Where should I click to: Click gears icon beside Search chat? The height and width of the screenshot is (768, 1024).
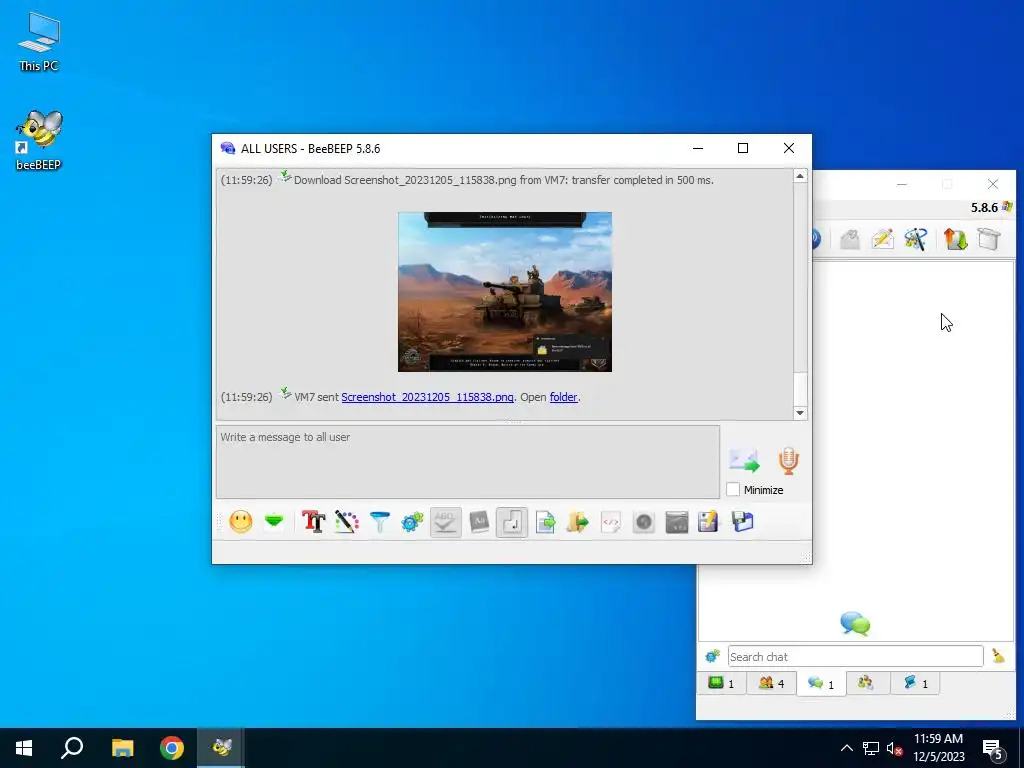(712, 656)
